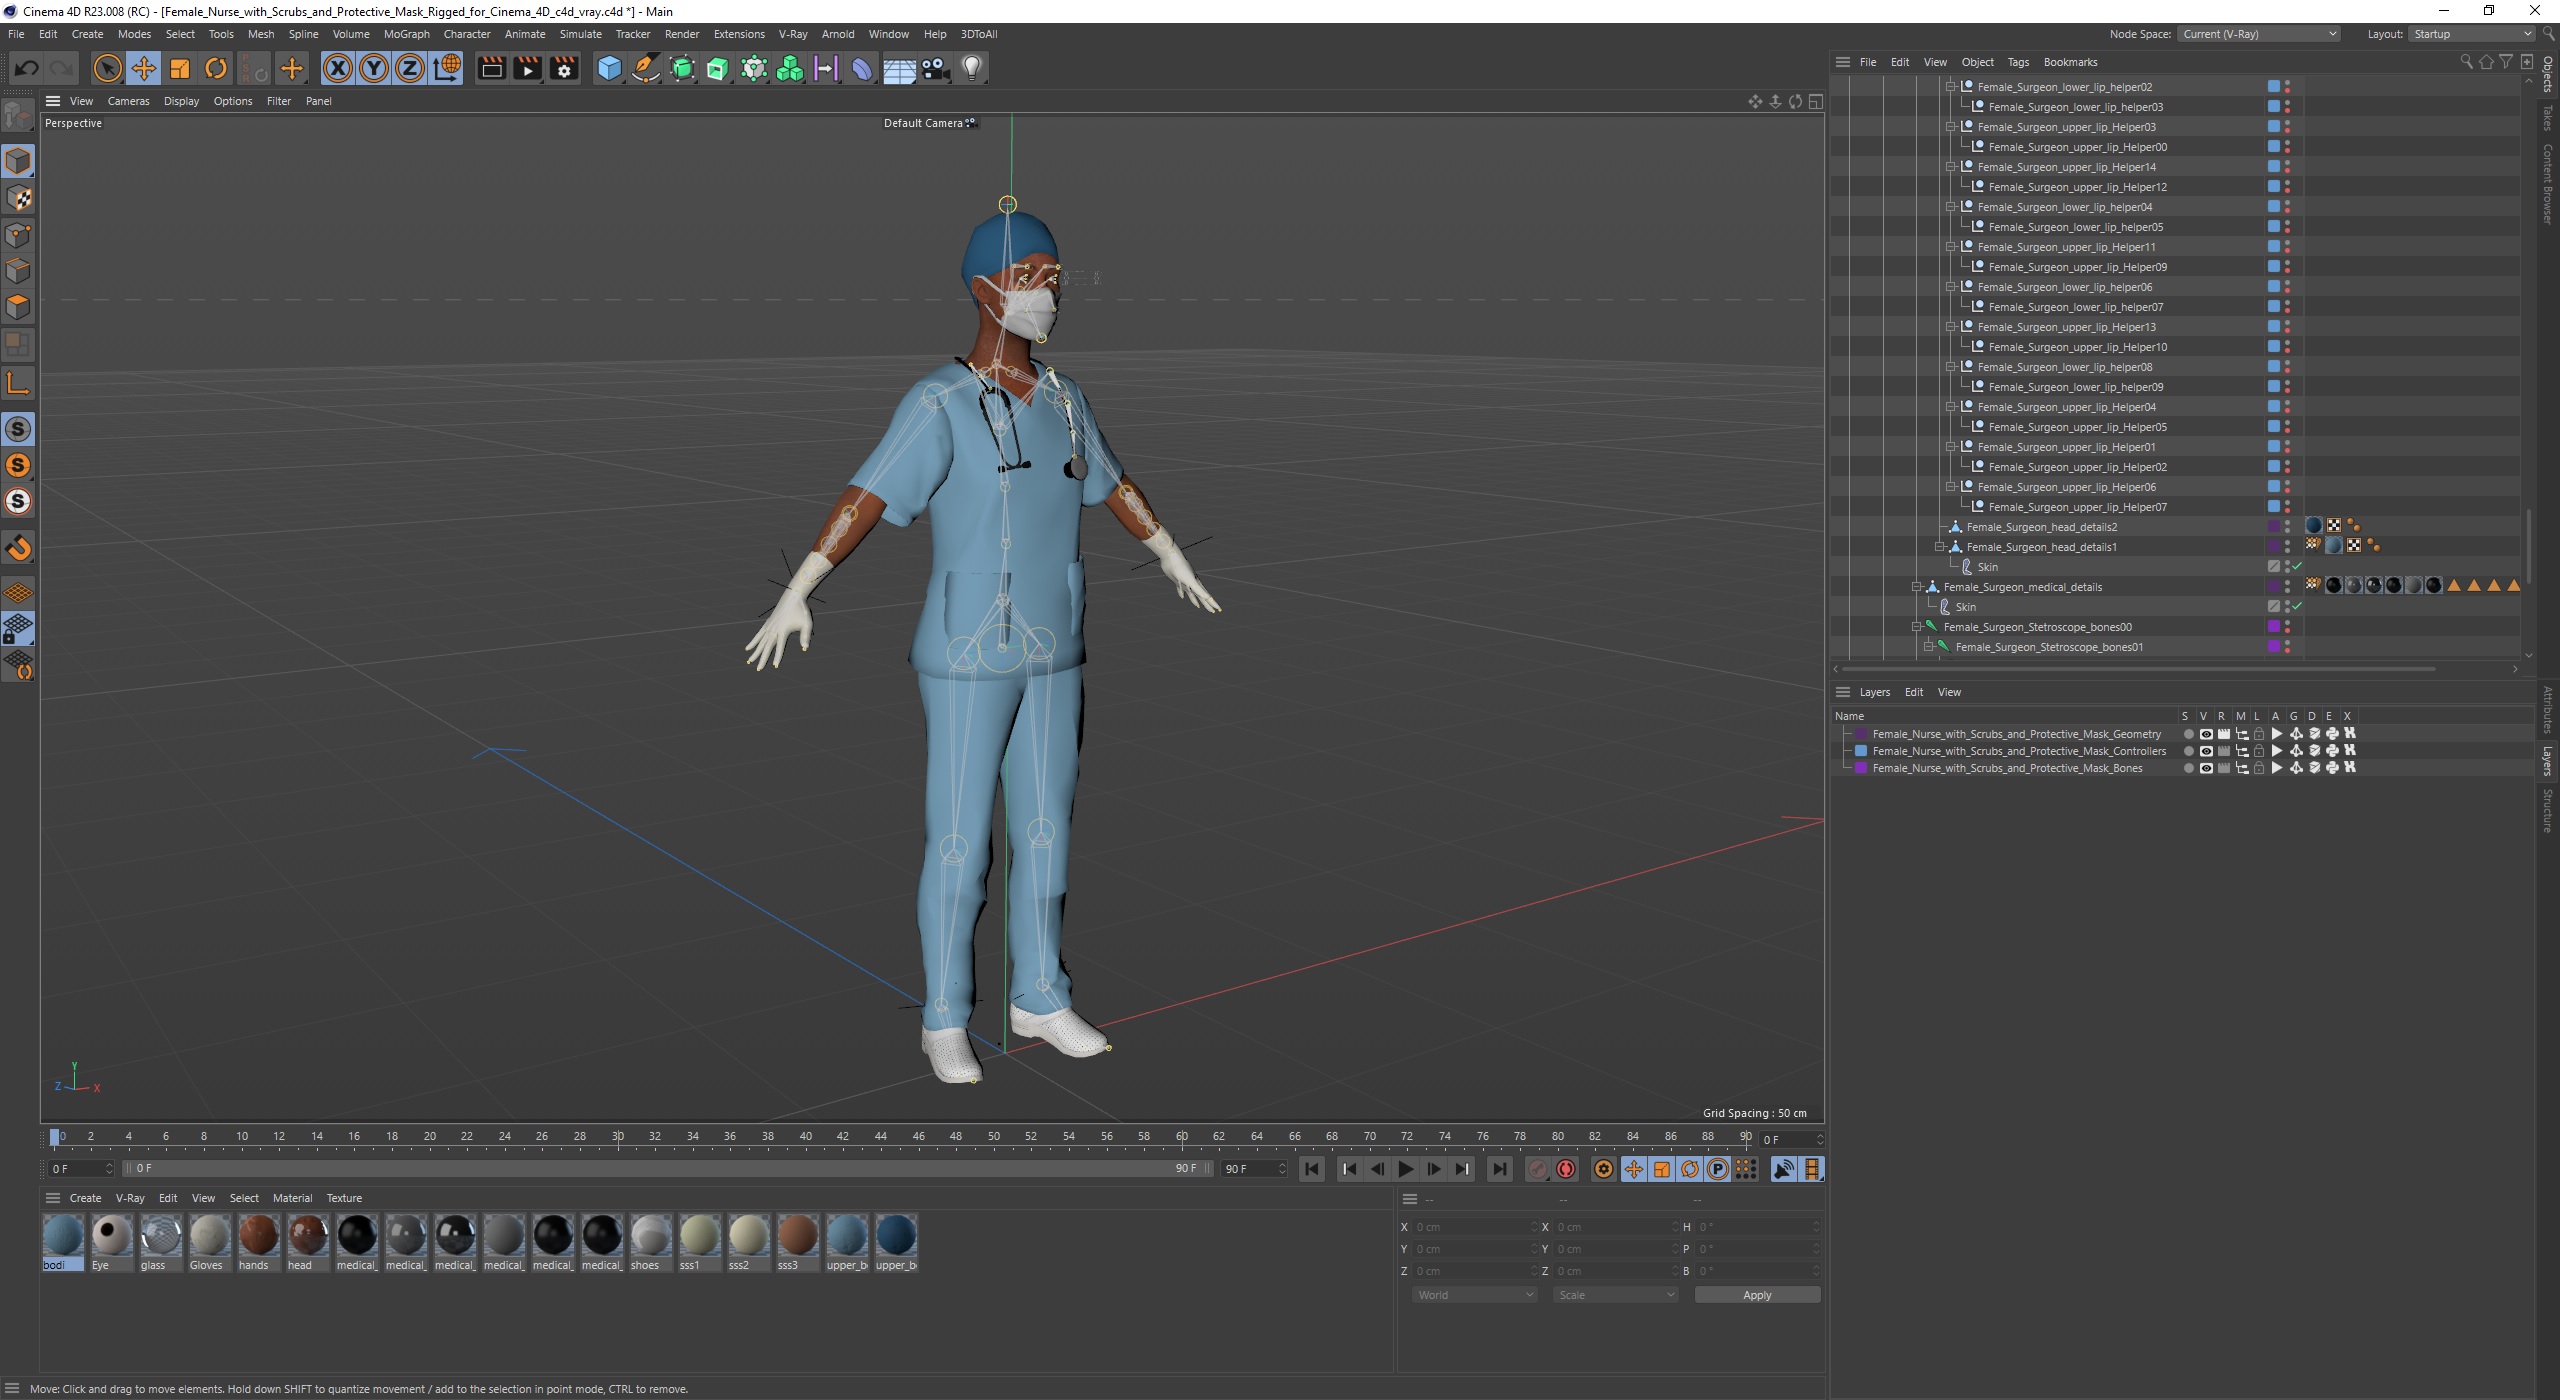Open the World coordinate dropdown
Viewport: 2560px width, 1400px height.
pyautogui.click(x=1474, y=1295)
